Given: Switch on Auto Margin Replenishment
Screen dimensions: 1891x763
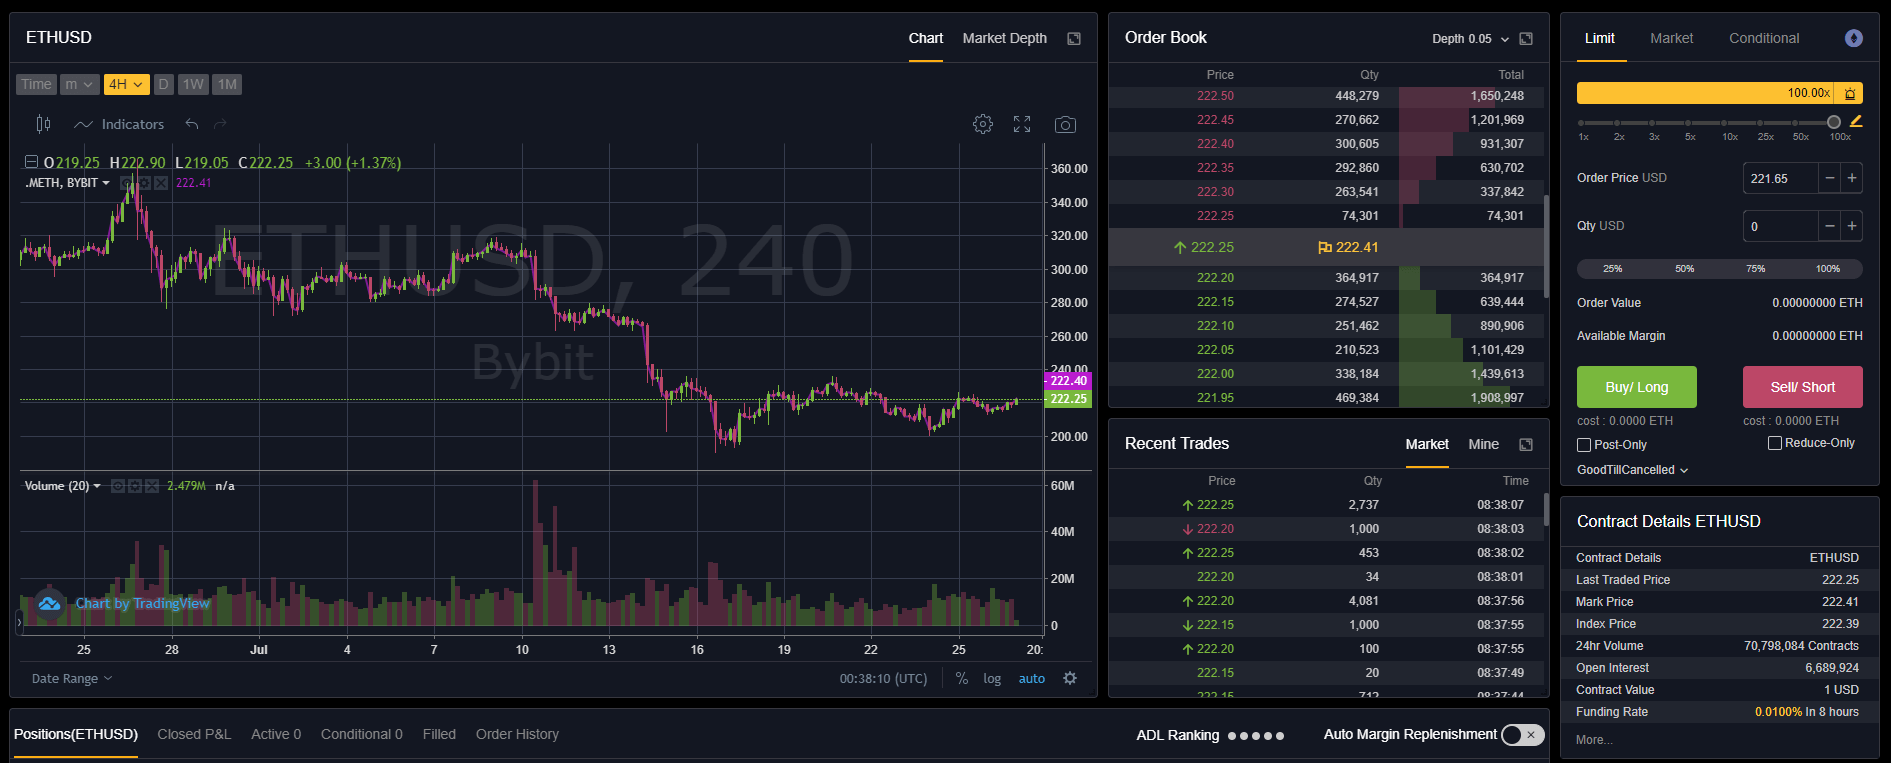Looking at the screenshot, I should (x=1523, y=735).
